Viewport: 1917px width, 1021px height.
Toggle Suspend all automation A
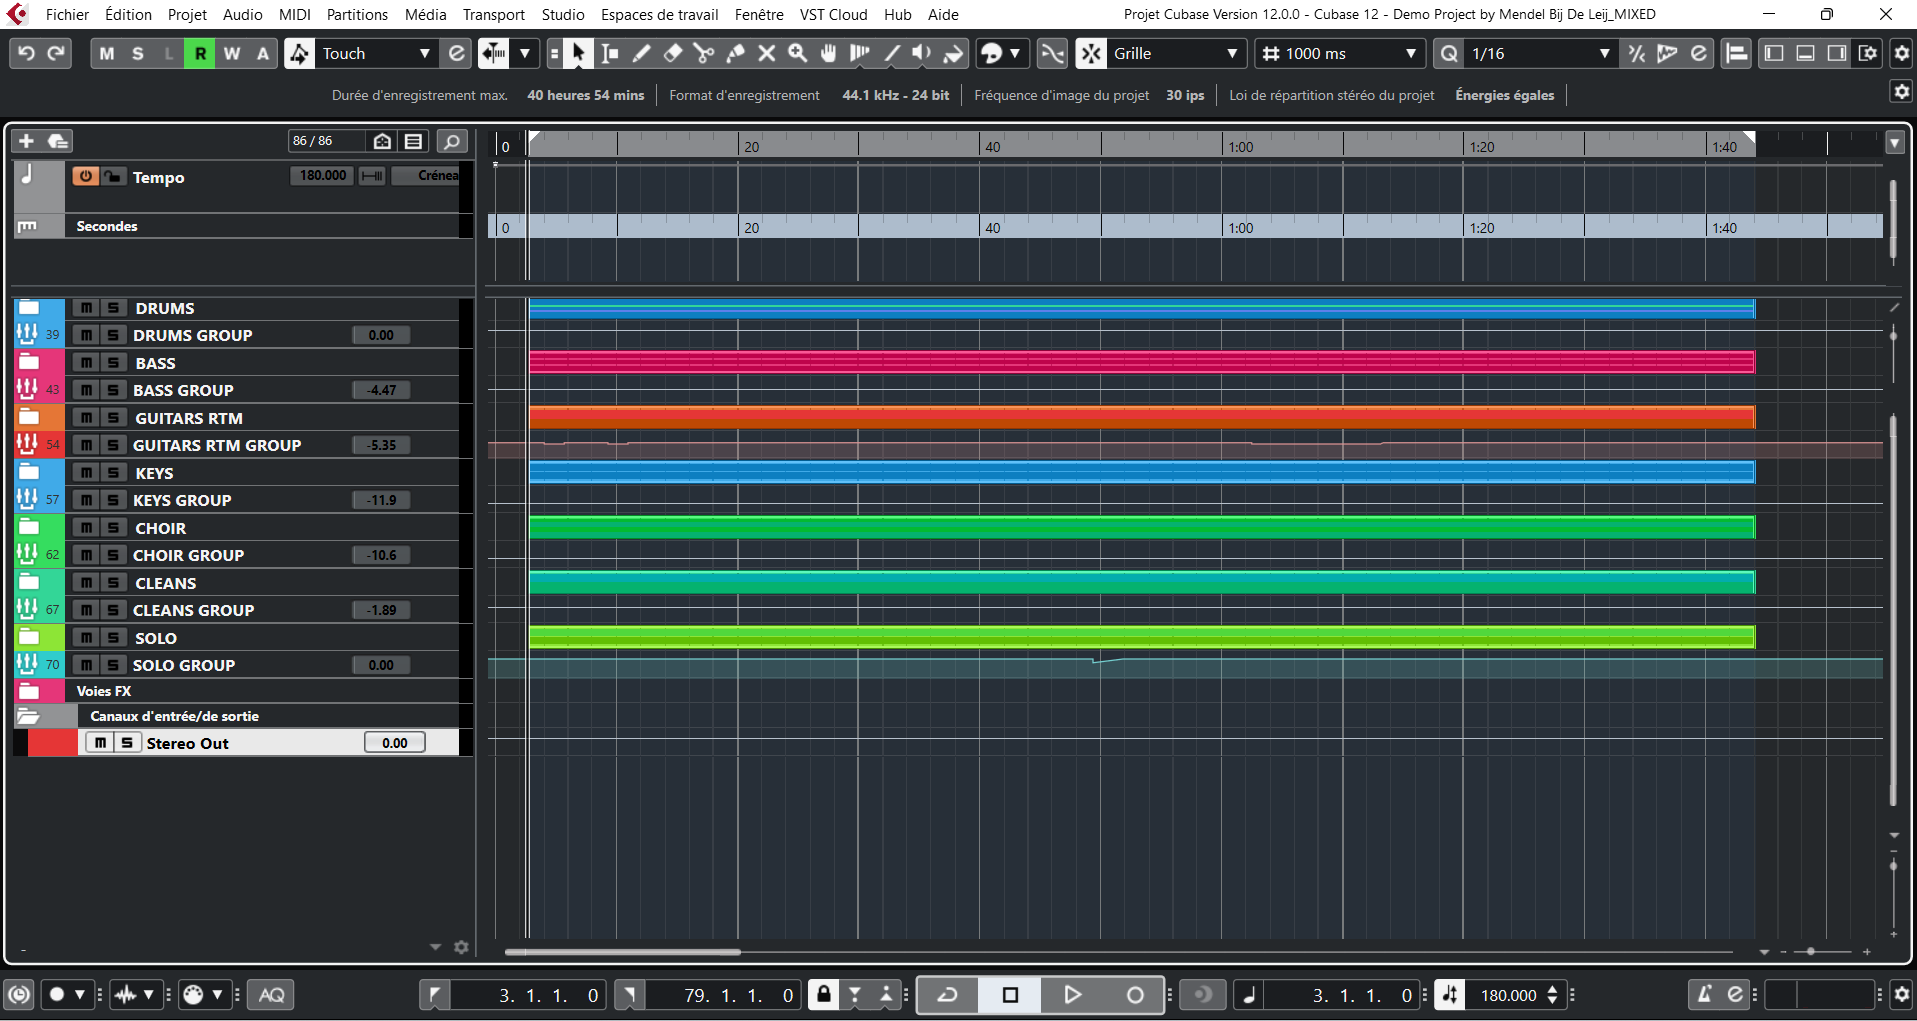[263, 54]
